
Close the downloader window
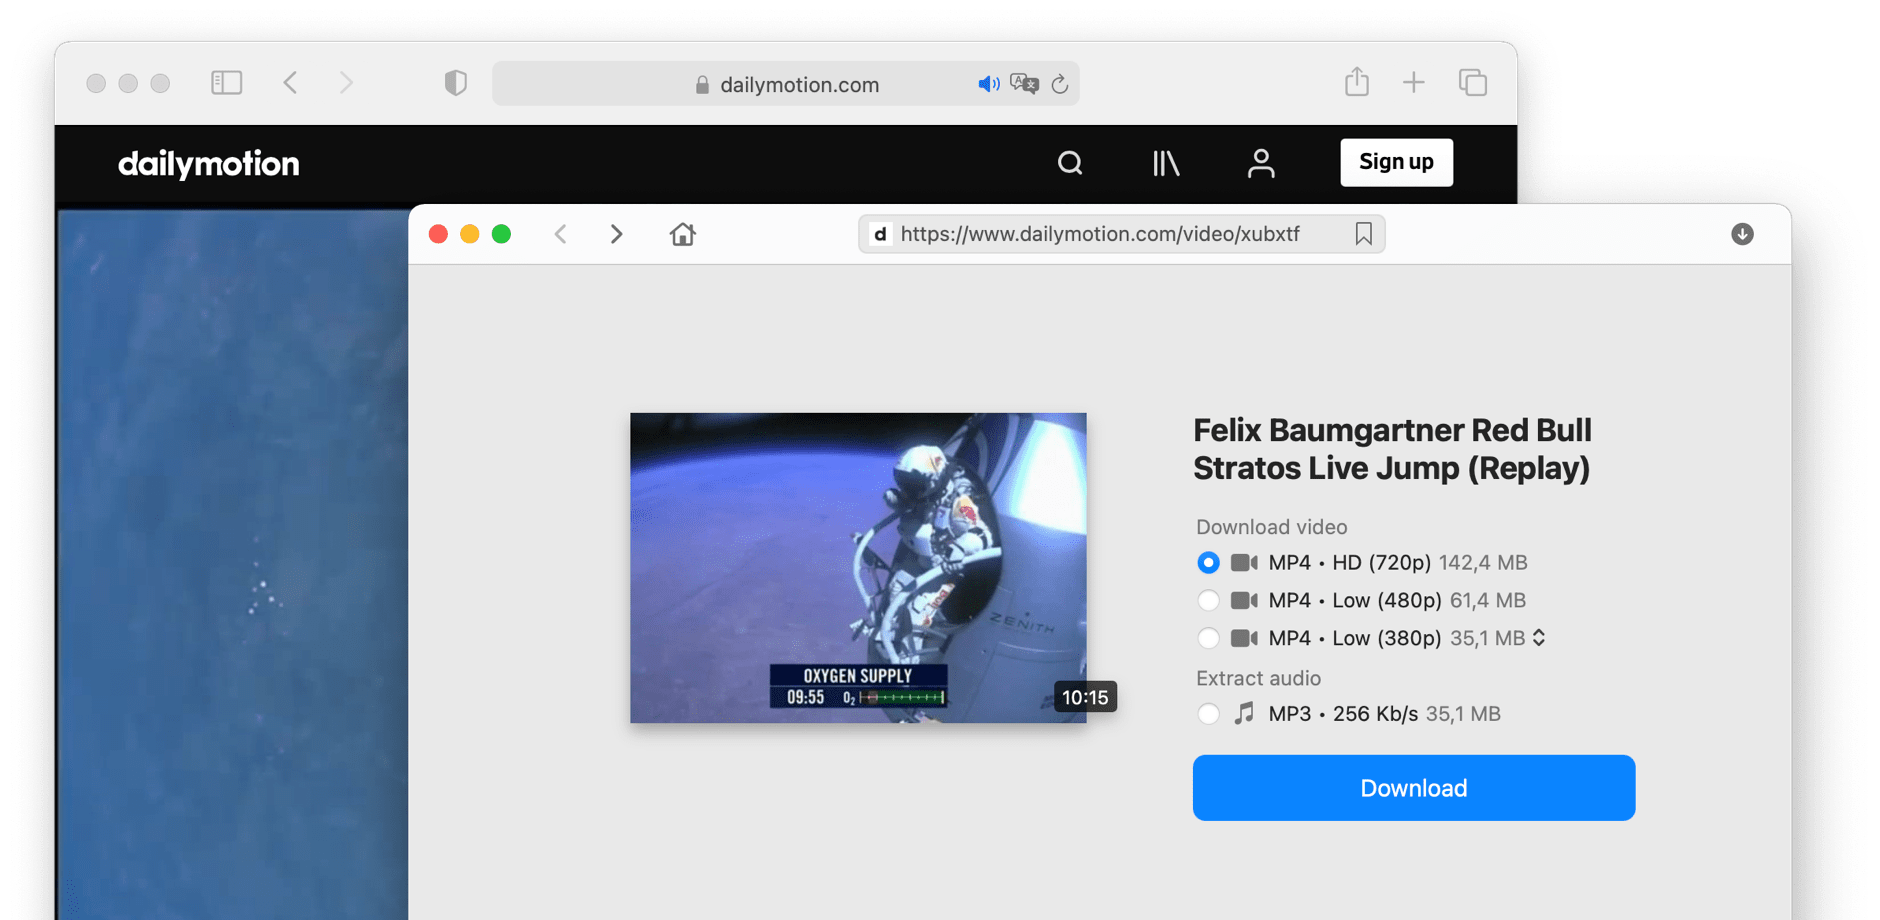click(x=438, y=234)
